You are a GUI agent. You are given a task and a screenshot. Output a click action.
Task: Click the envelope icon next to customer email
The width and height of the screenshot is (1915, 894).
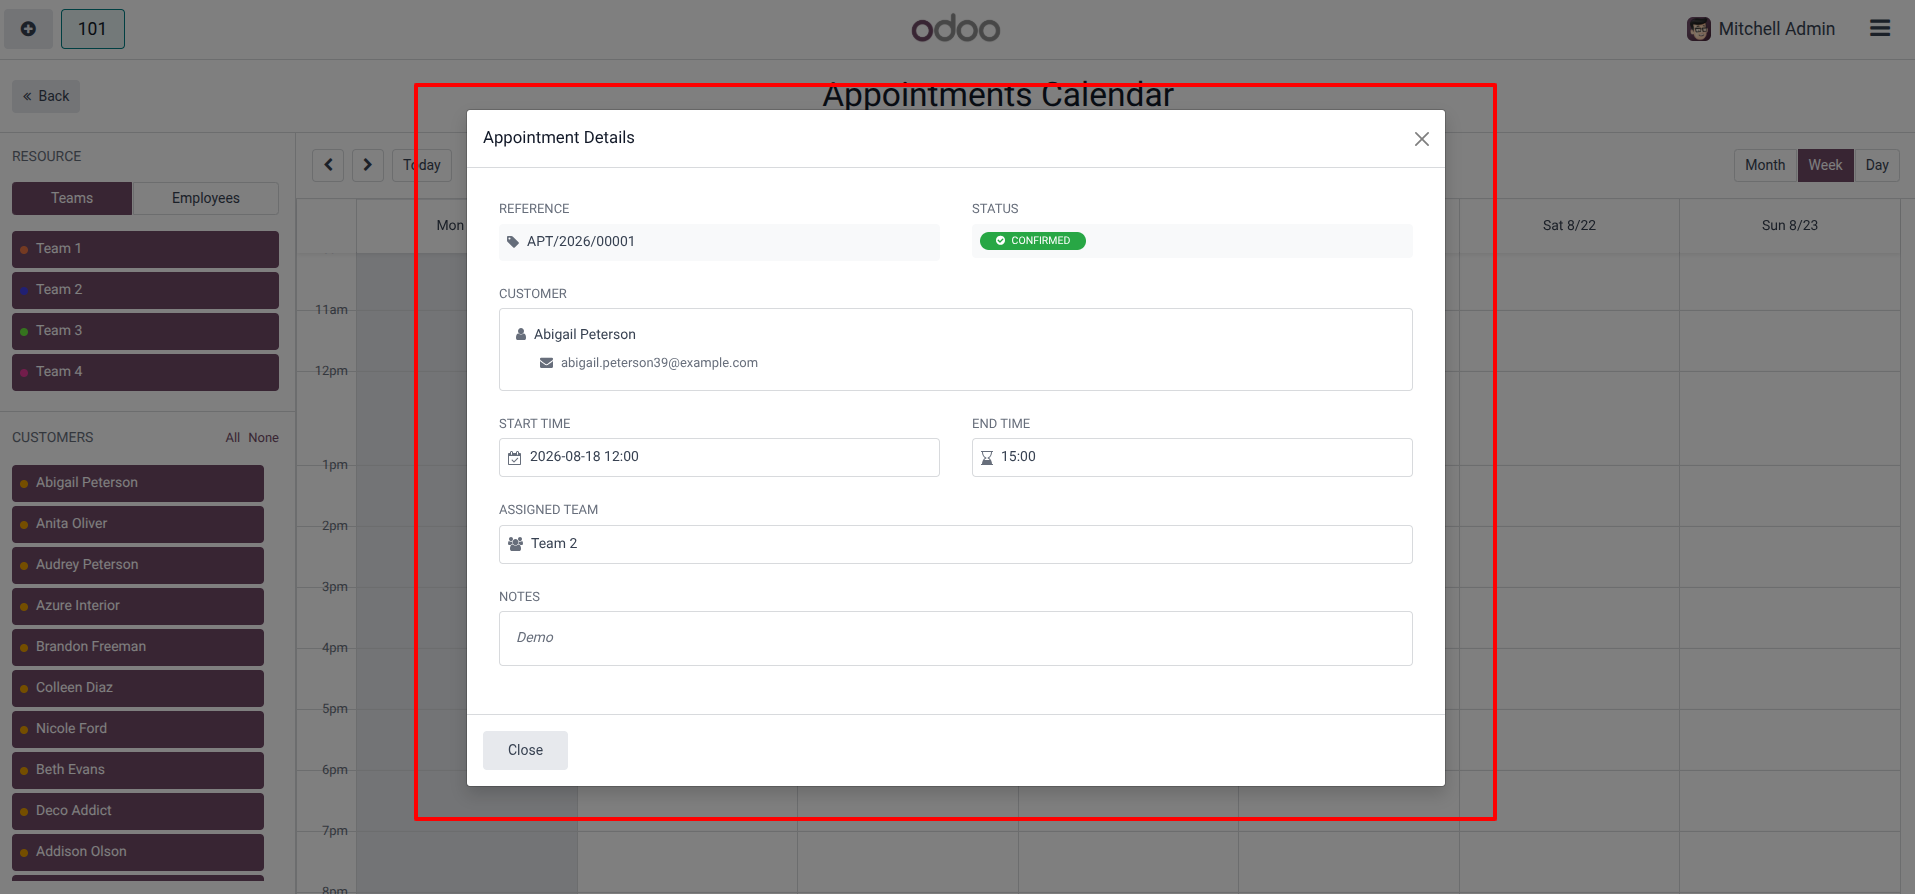tap(546, 363)
